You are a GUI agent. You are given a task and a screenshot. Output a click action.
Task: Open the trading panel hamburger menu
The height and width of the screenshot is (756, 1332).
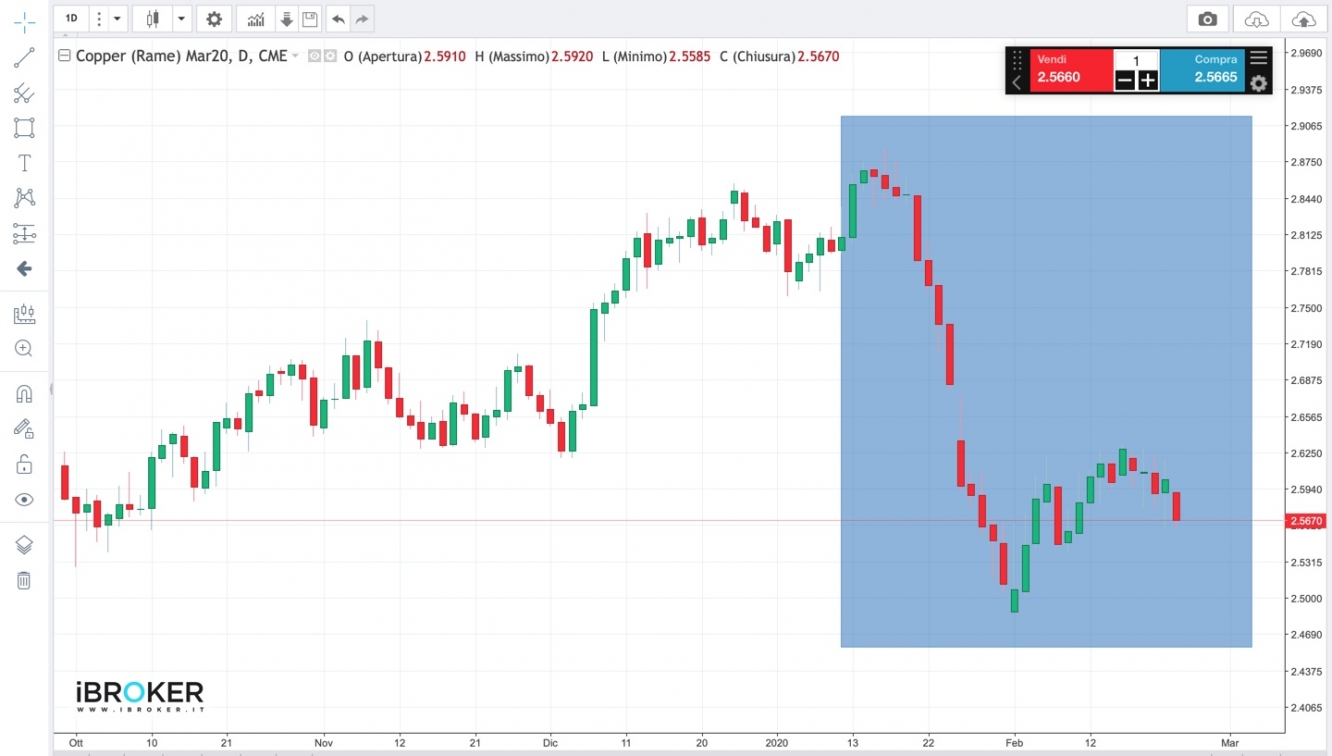(1259, 58)
